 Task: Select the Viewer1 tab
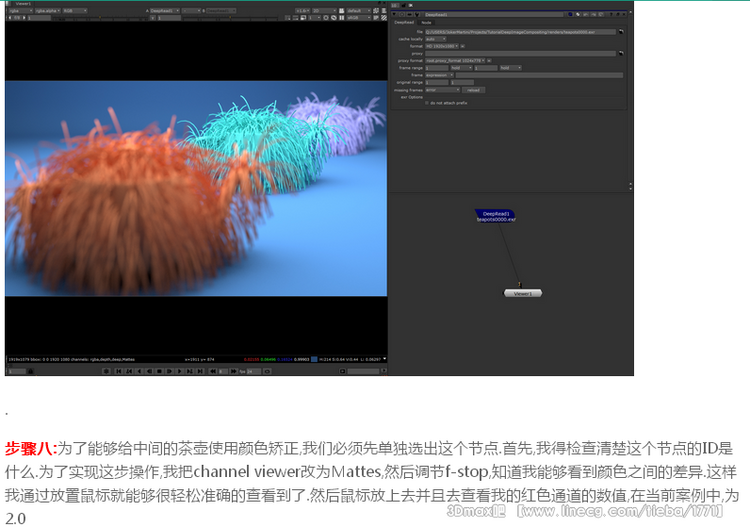[x=23, y=4]
